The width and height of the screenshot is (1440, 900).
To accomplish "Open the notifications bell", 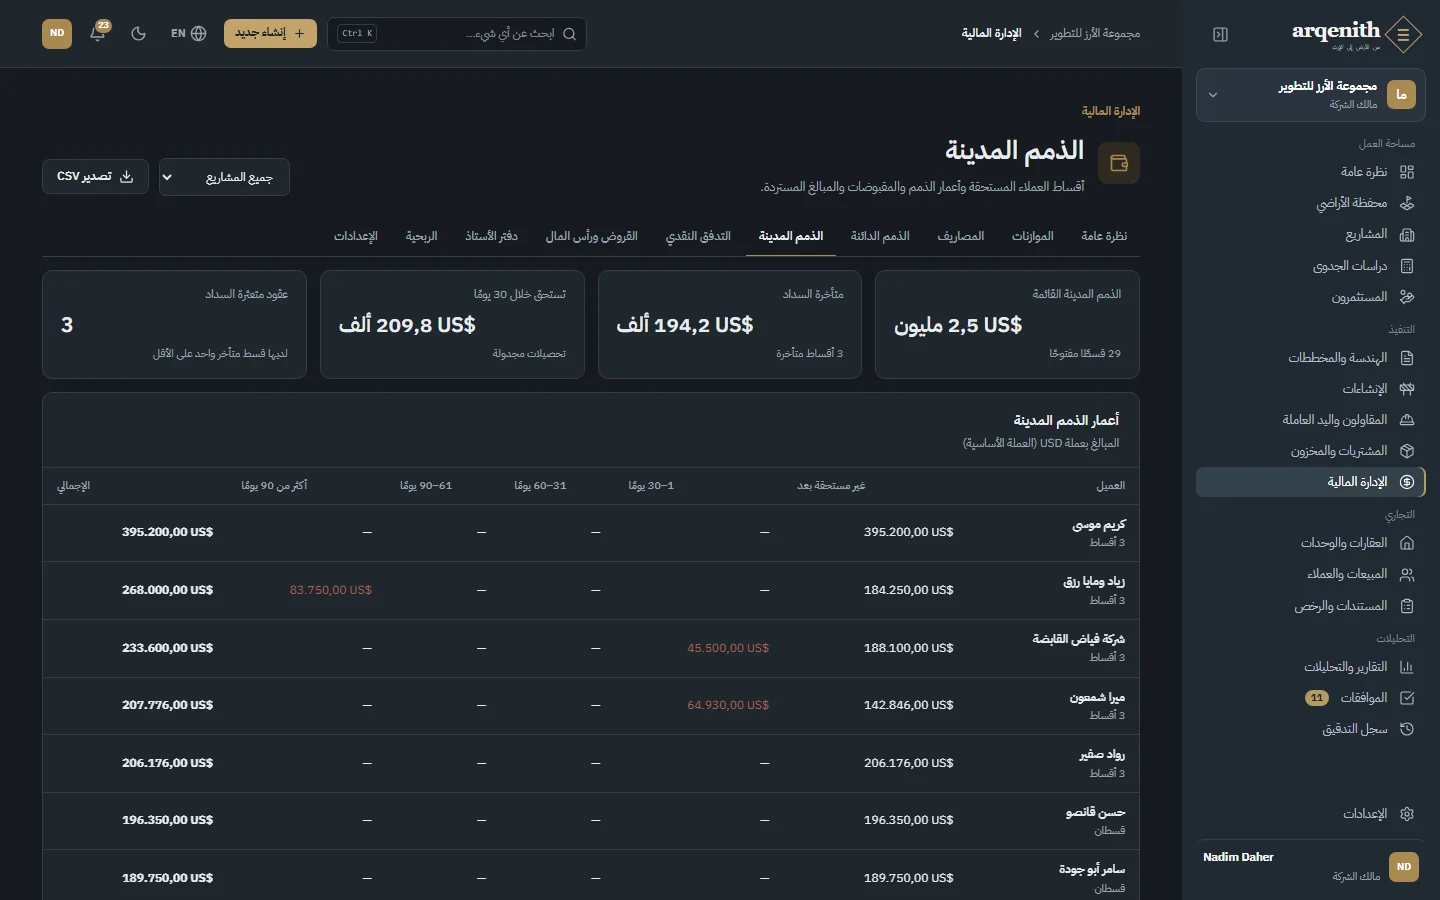I will pyautogui.click(x=98, y=33).
